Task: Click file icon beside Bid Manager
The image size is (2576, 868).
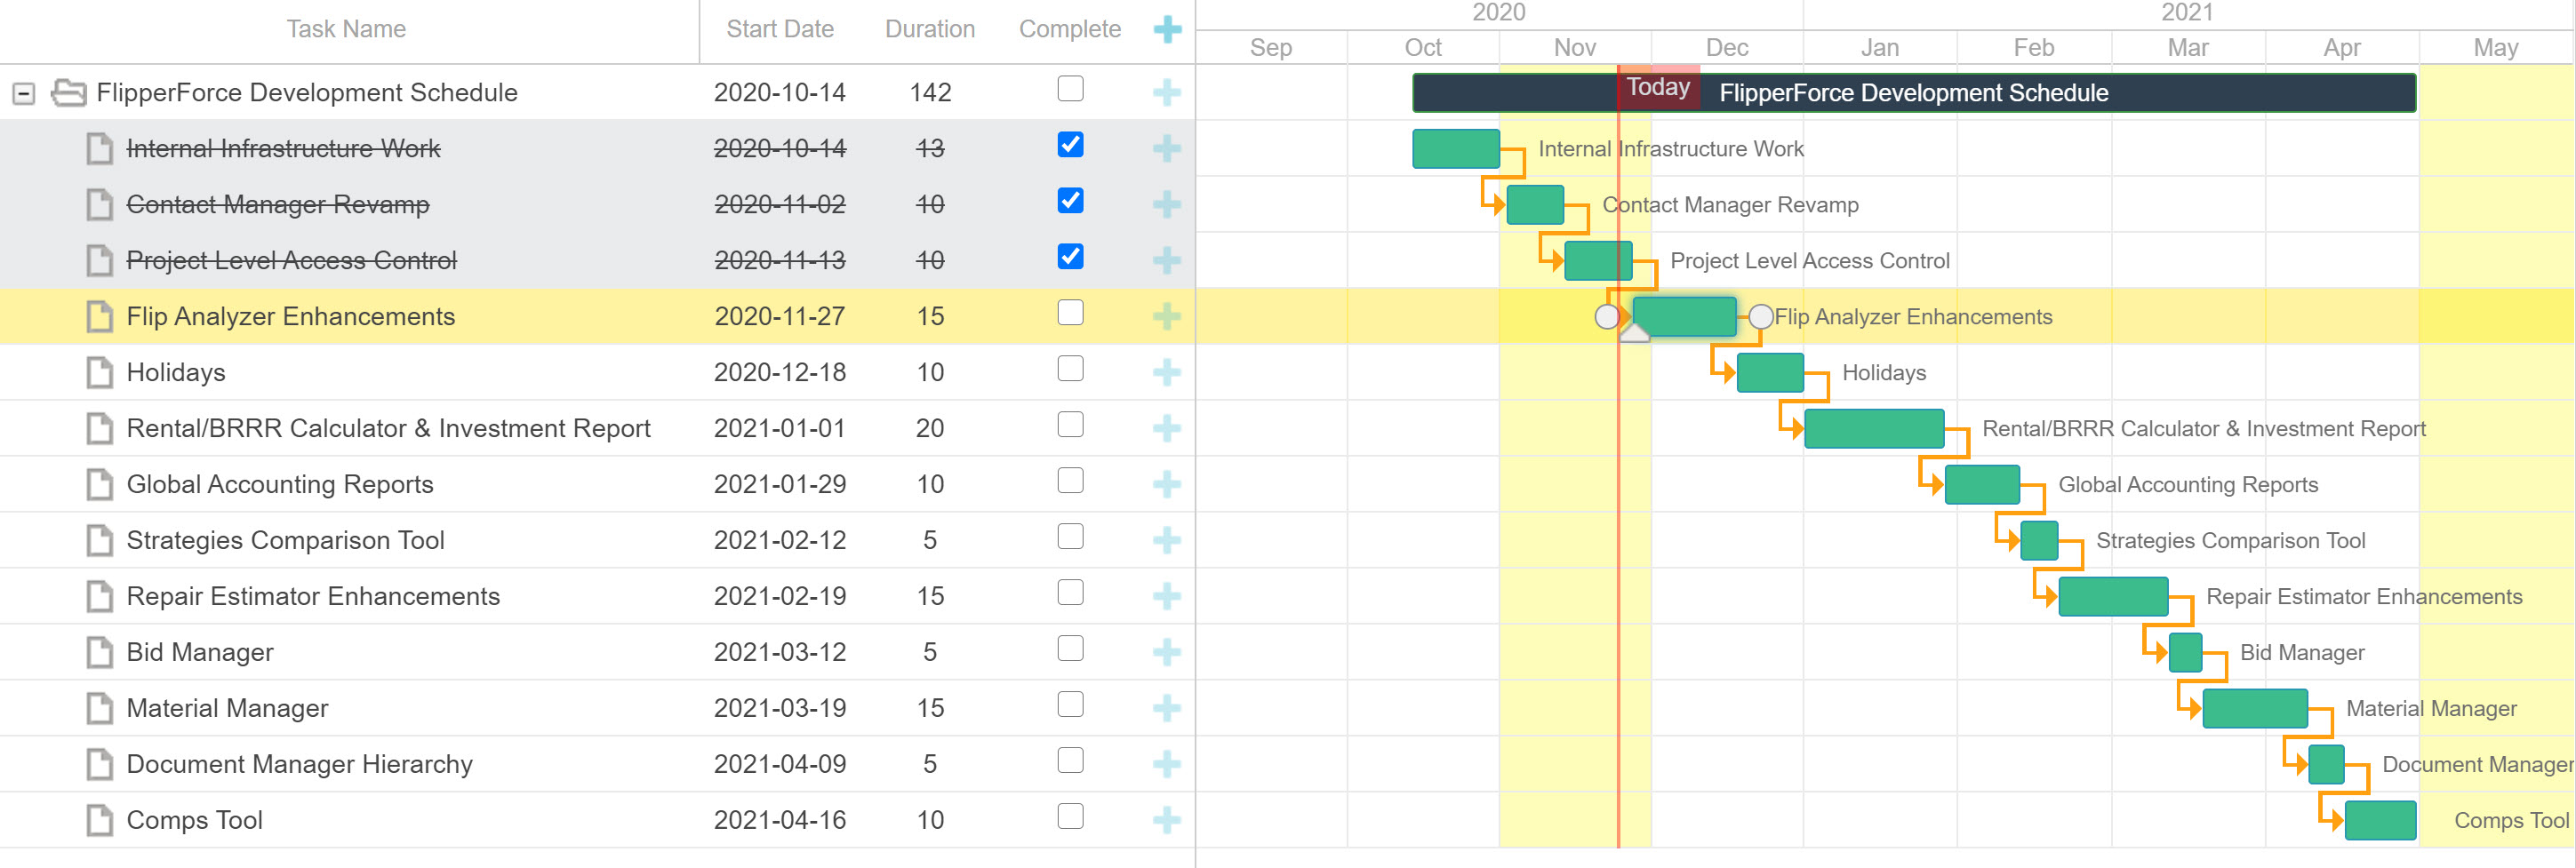Action: [x=100, y=653]
